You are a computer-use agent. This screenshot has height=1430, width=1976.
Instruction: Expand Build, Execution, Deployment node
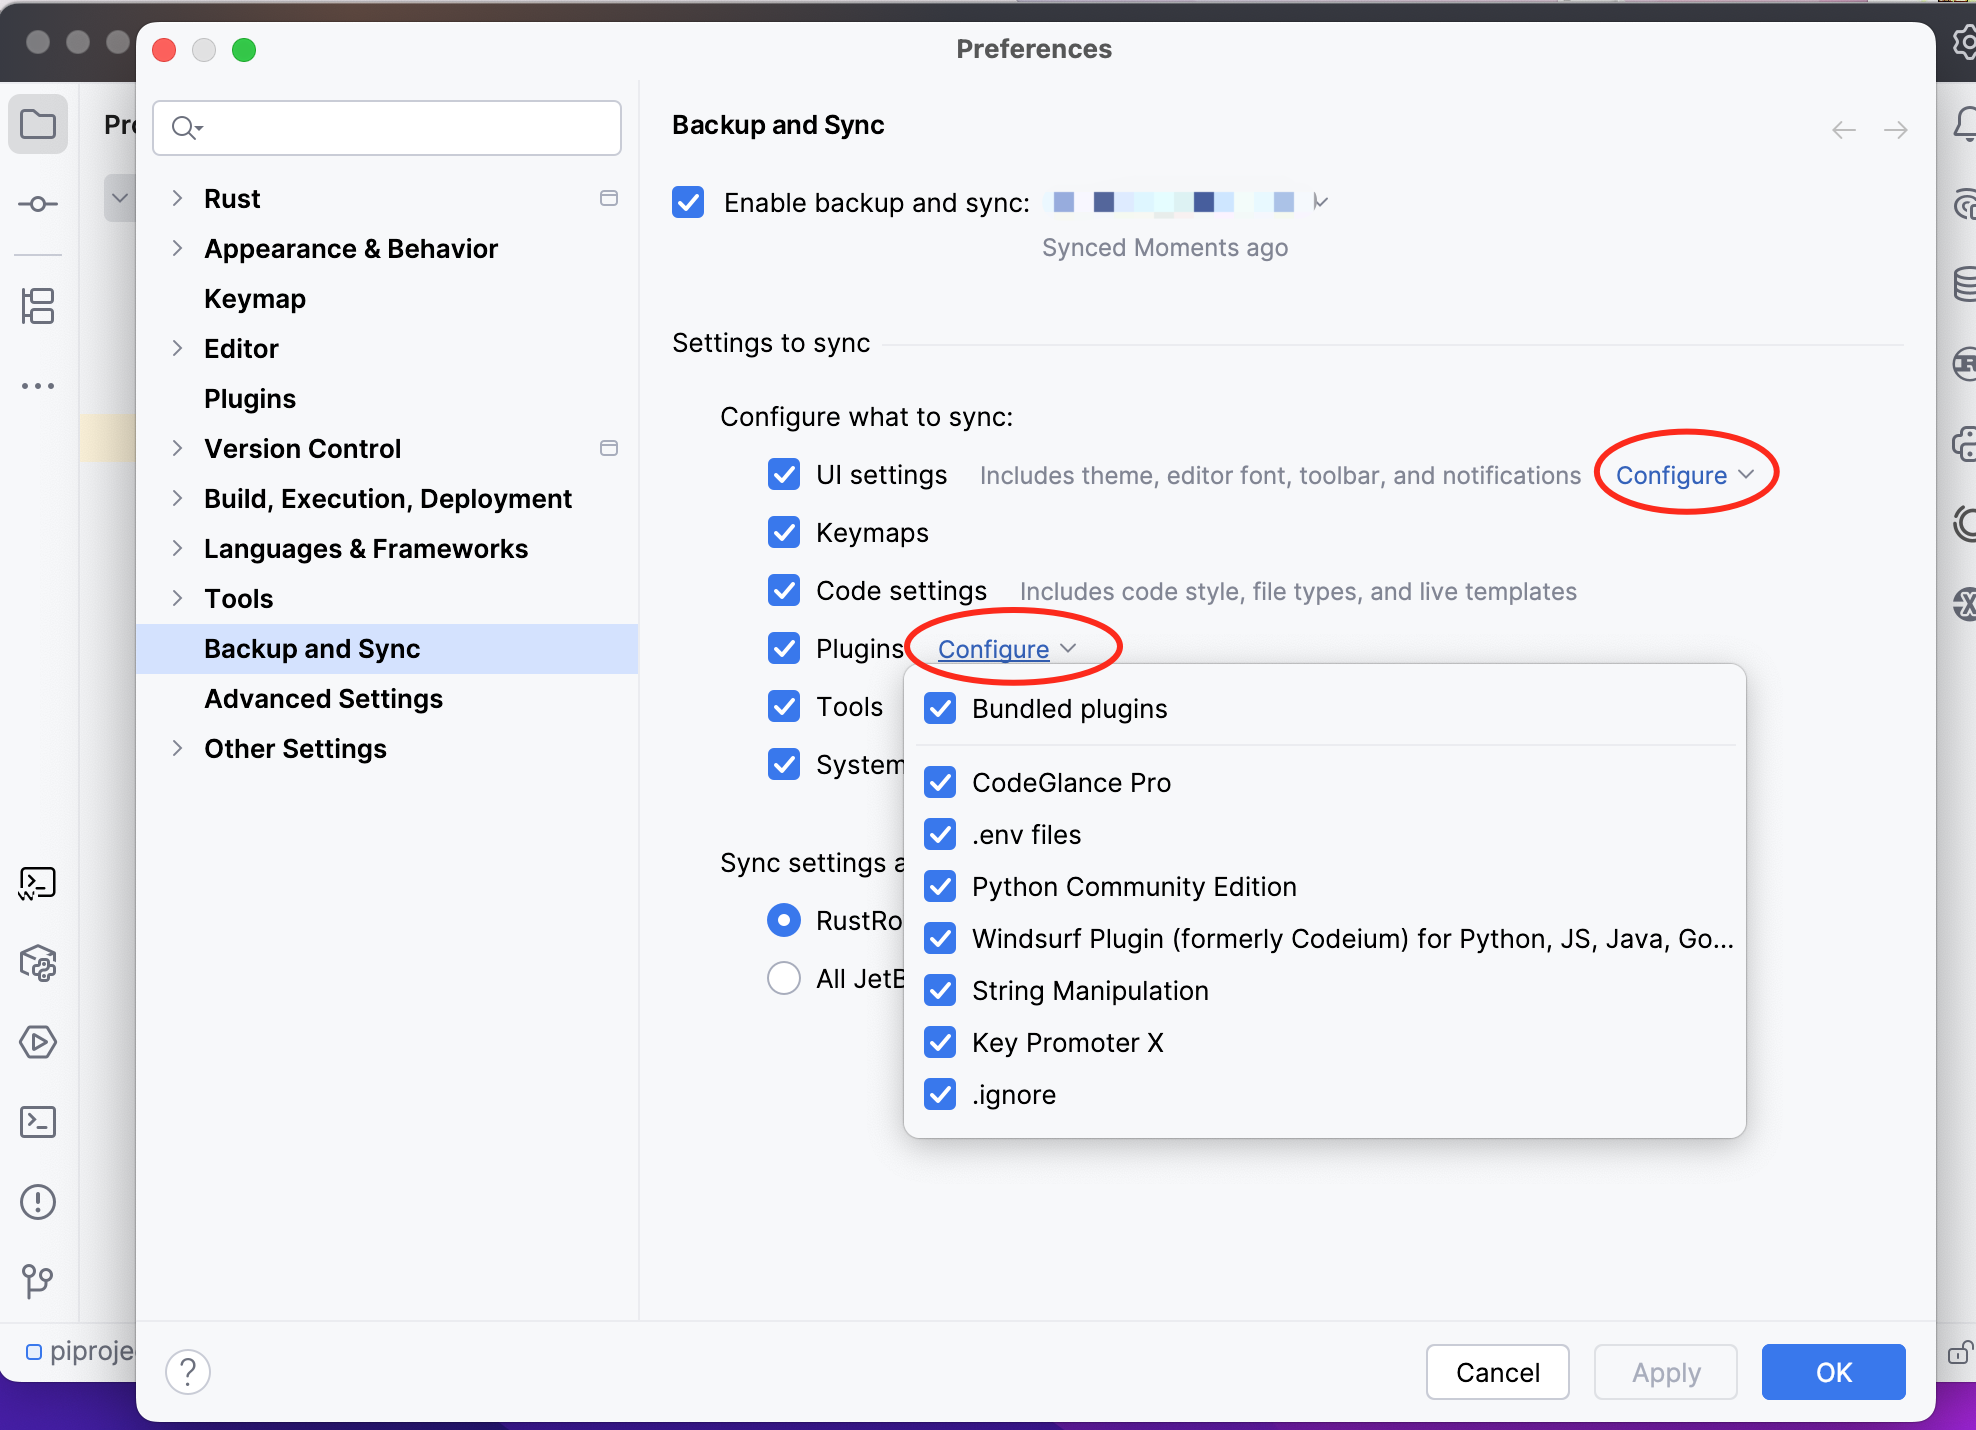click(x=177, y=498)
